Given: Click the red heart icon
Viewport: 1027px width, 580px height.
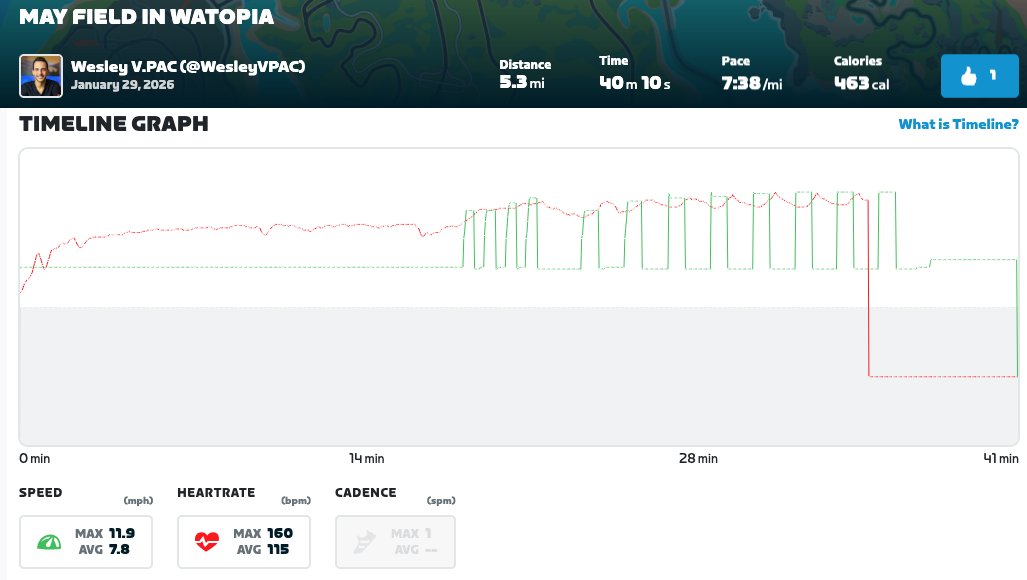Looking at the screenshot, I should coord(207,541).
